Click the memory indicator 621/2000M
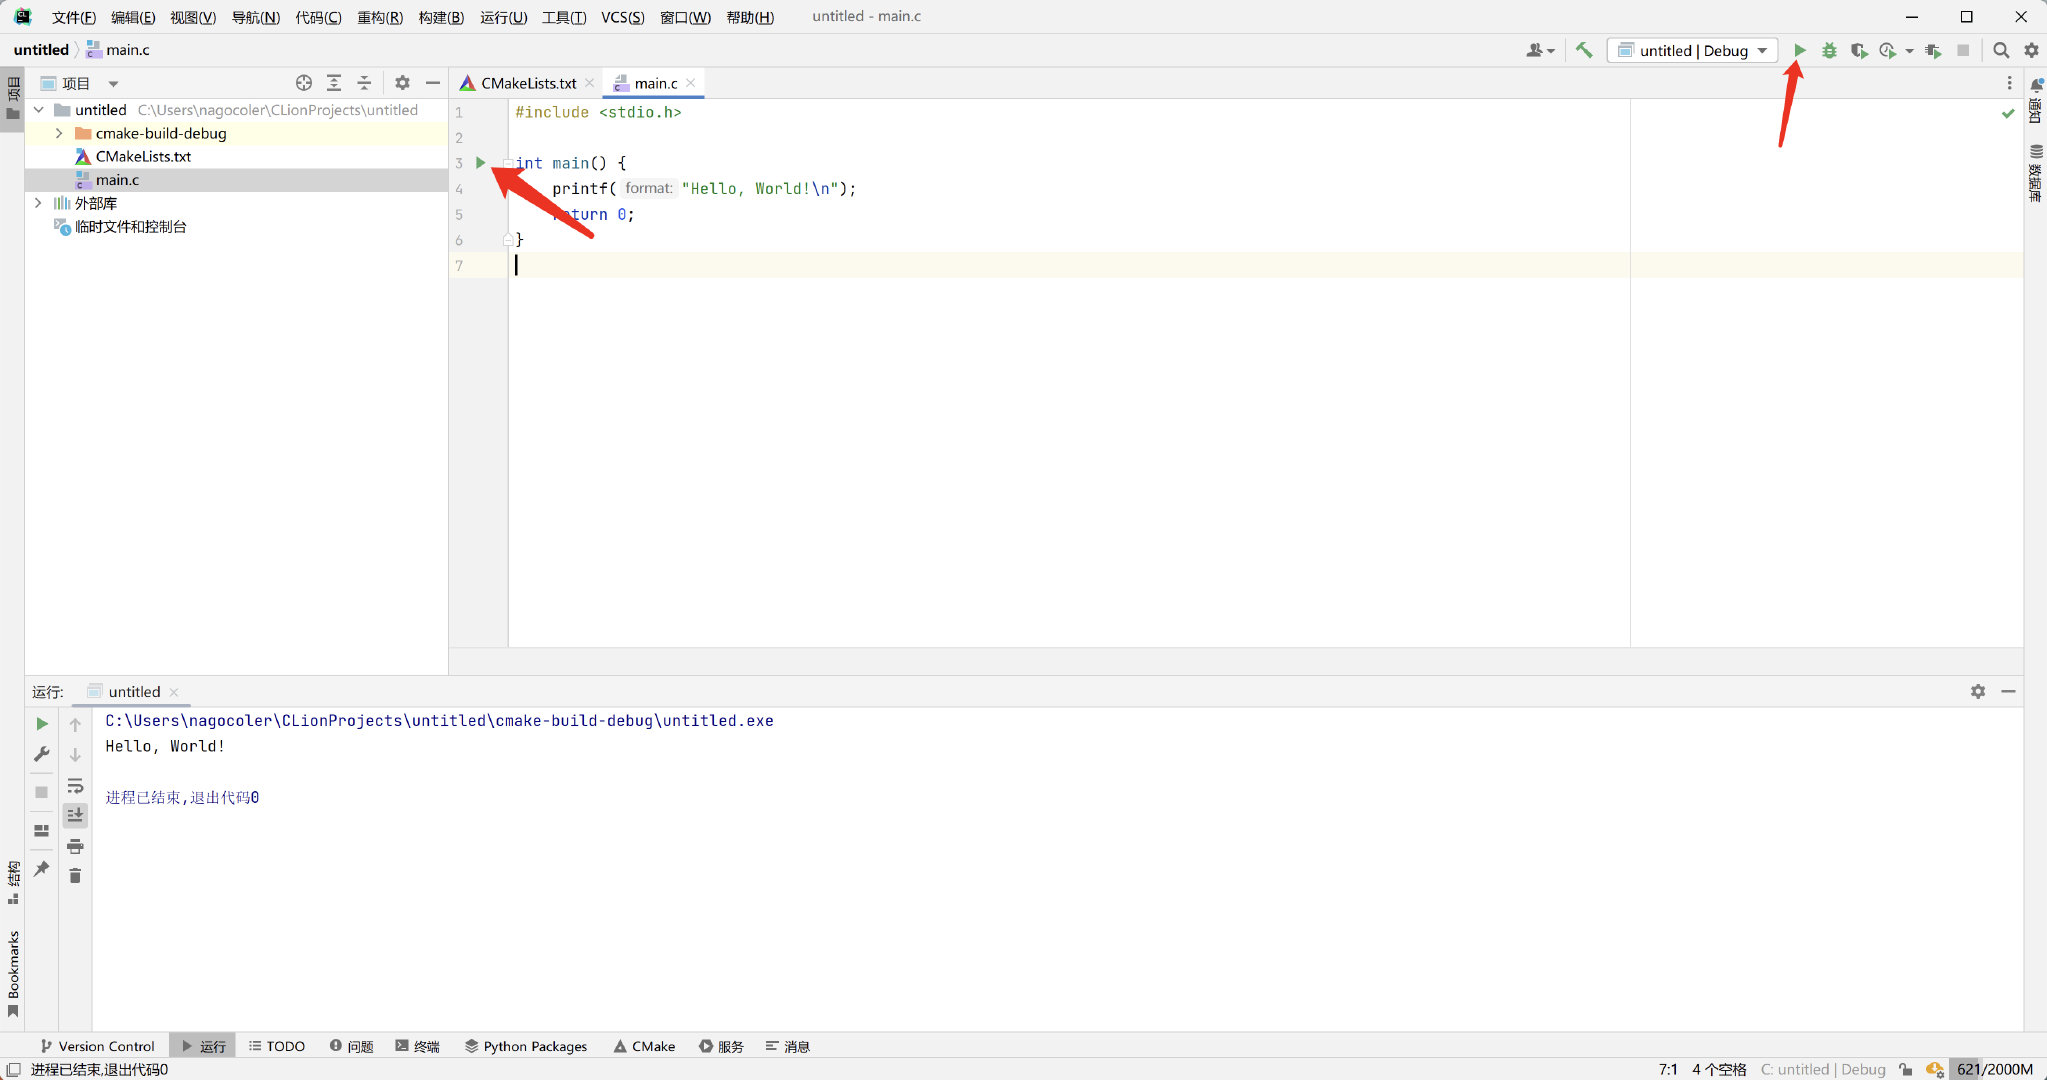 [x=1994, y=1069]
